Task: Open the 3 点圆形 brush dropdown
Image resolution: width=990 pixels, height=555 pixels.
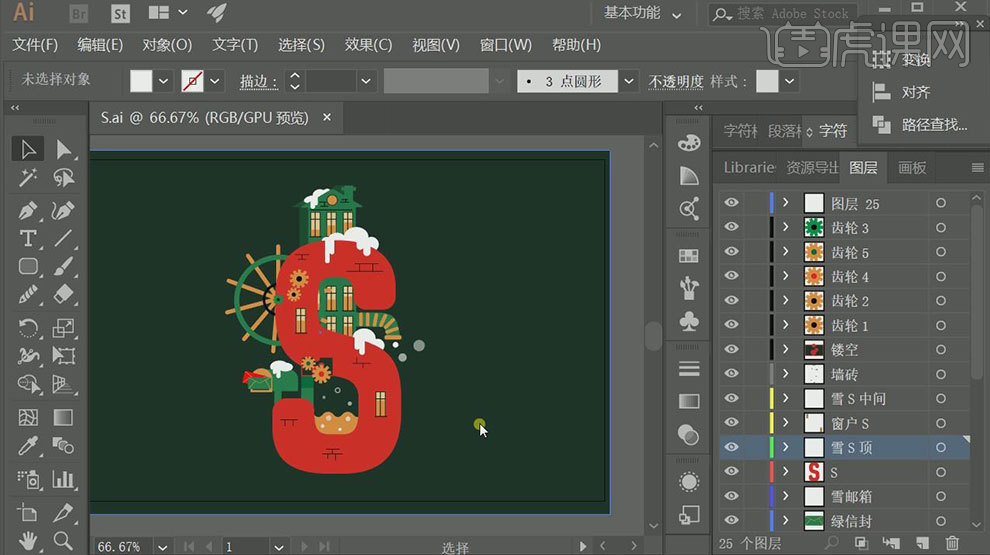Action: (629, 81)
